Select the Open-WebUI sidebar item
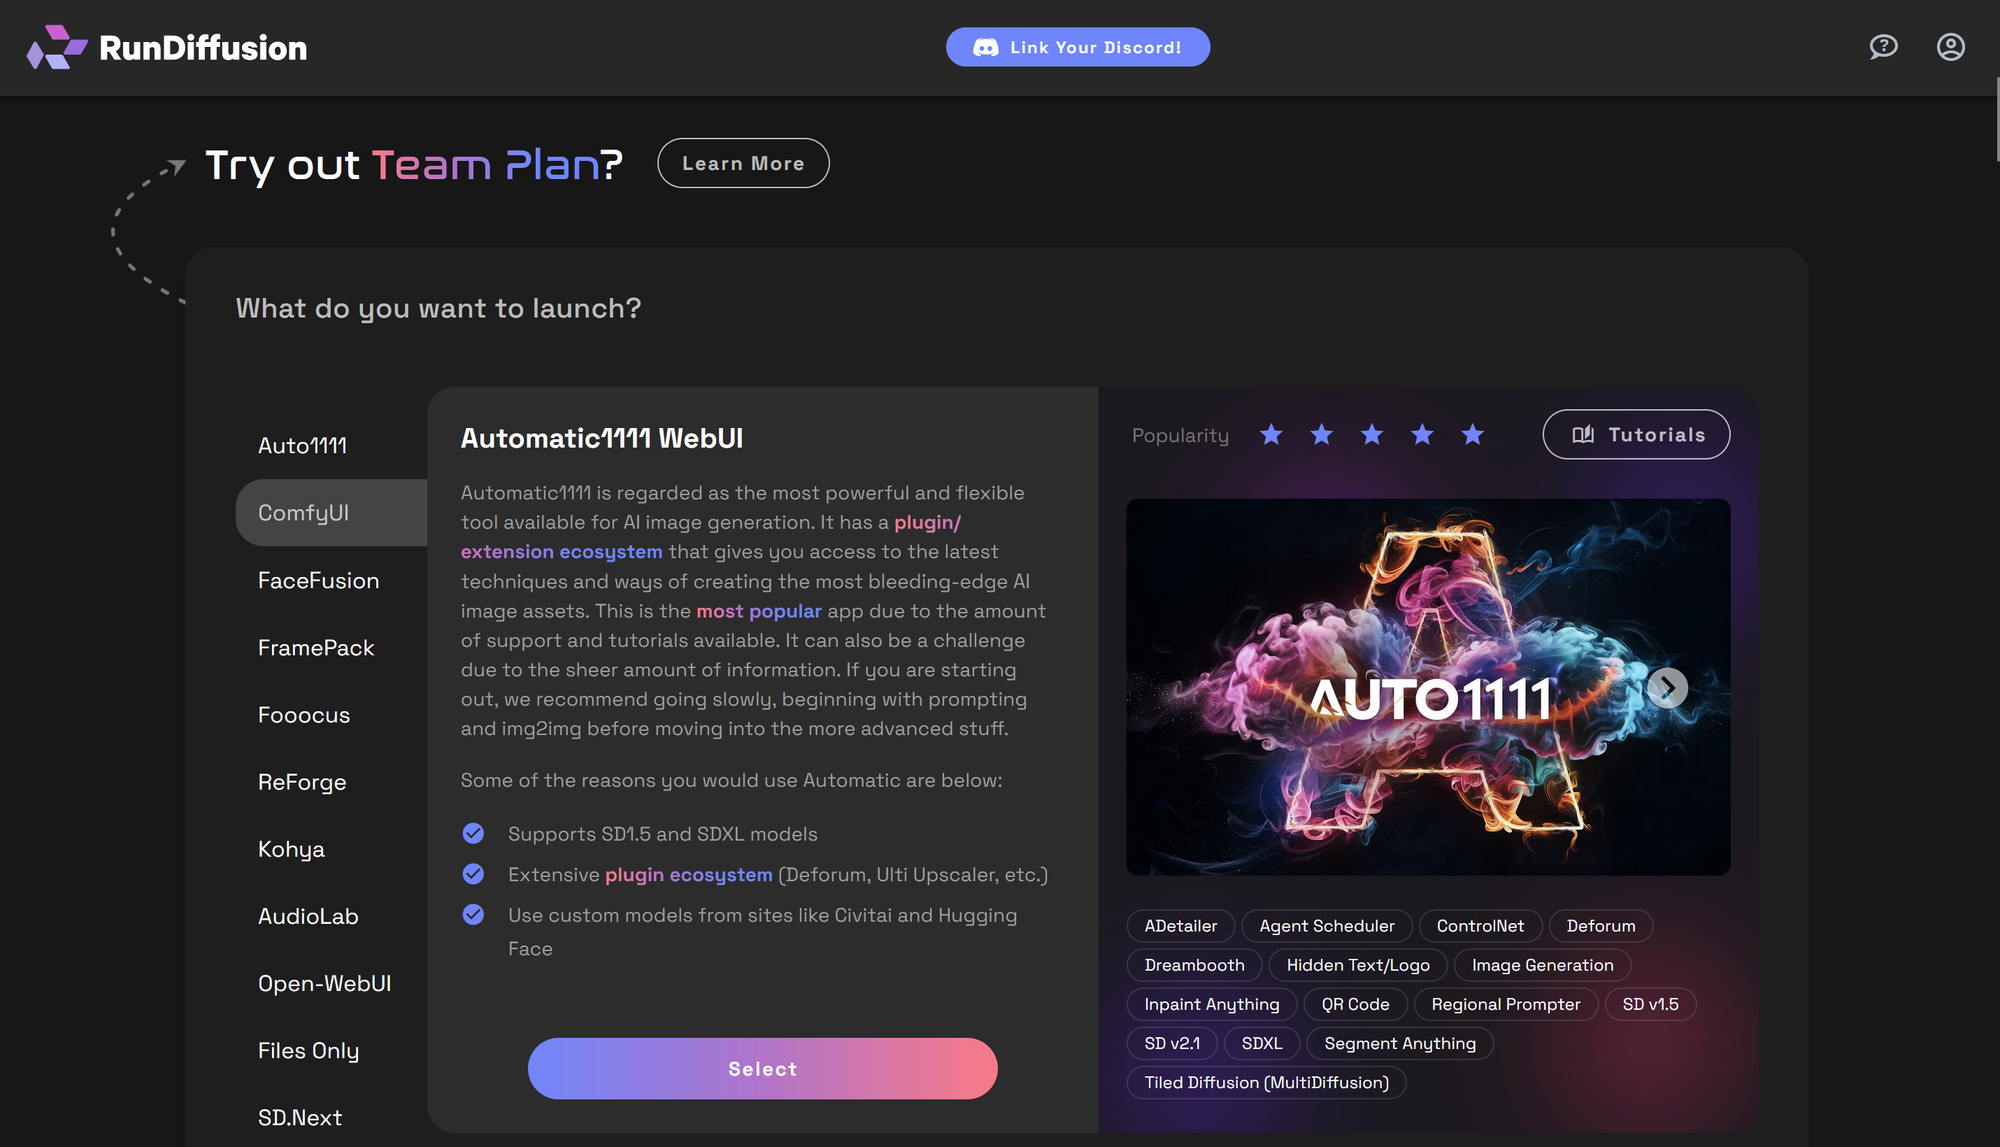This screenshot has width=2000, height=1147. (324, 984)
